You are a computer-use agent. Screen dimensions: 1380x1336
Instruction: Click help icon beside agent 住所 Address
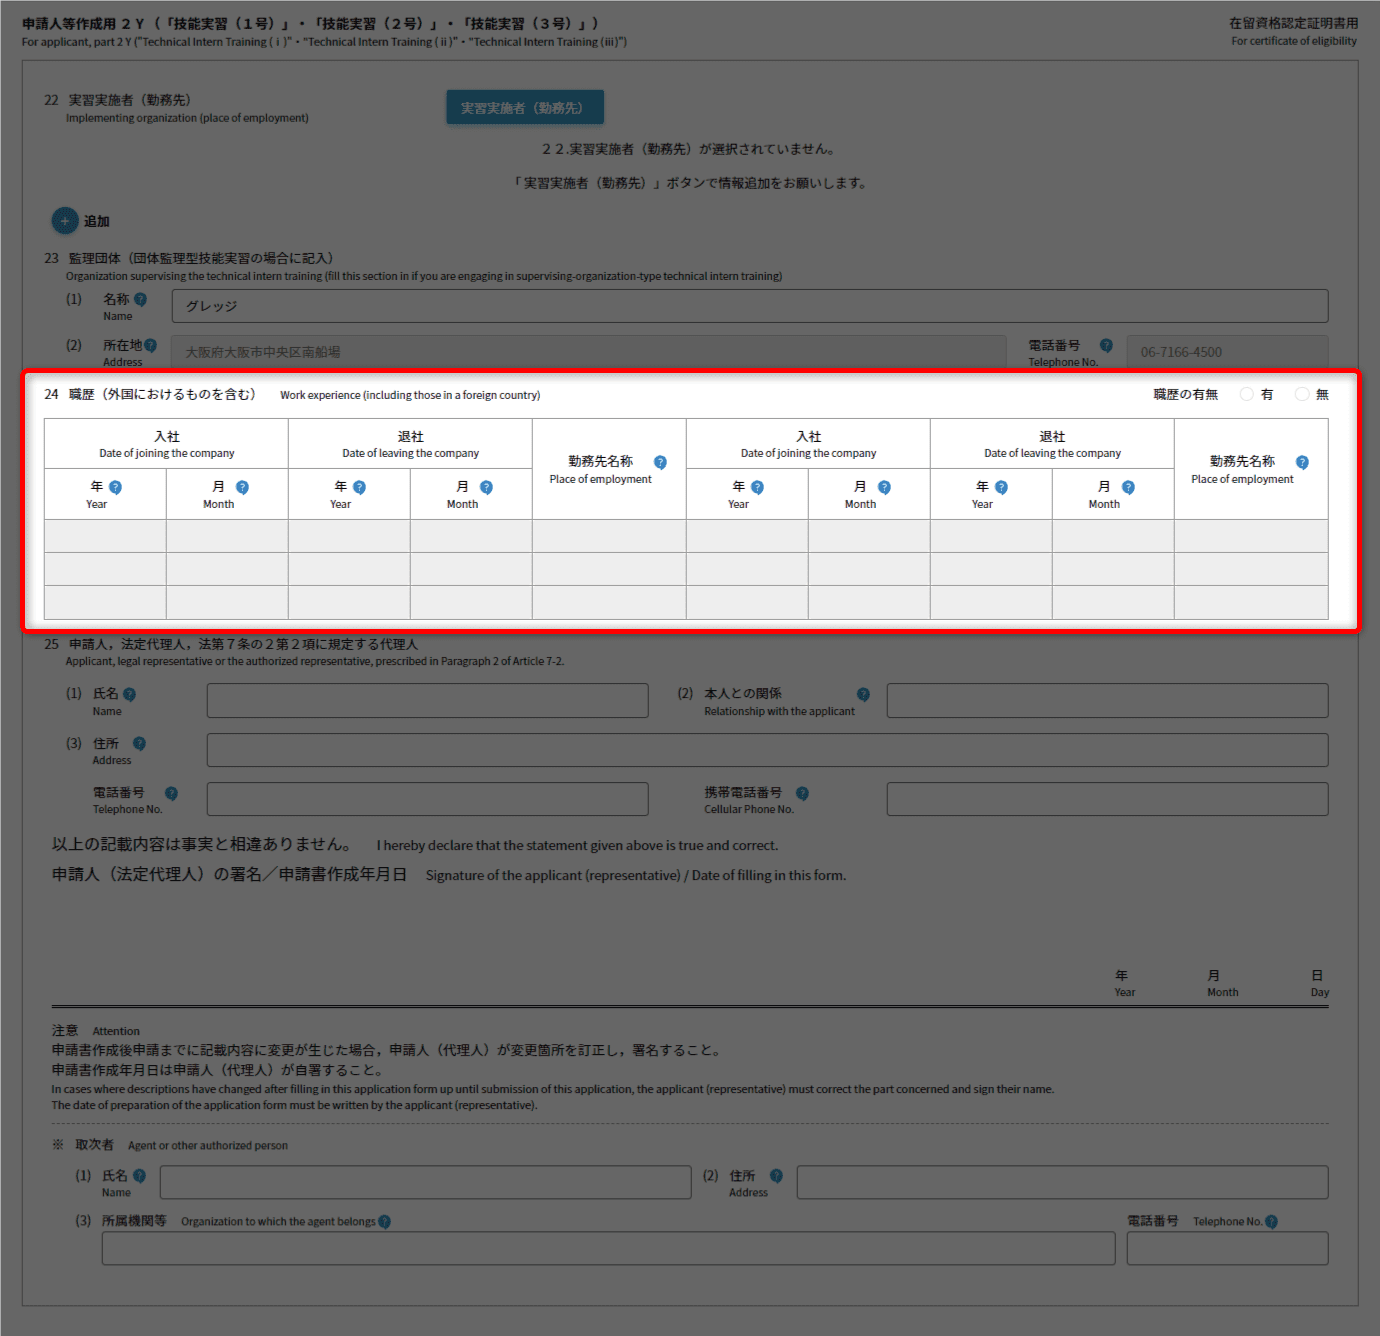[776, 1176]
